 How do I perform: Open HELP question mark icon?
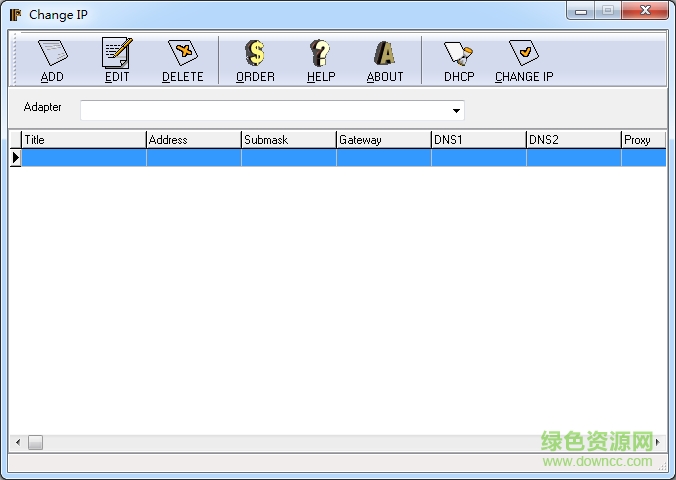click(x=321, y=60)
